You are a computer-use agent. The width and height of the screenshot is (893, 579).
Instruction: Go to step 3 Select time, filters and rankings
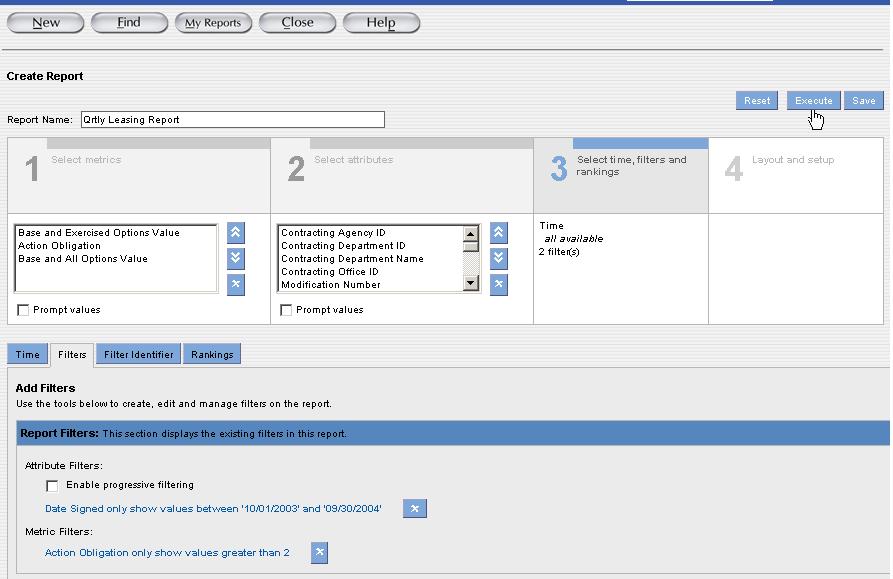[x=621, y=175]
